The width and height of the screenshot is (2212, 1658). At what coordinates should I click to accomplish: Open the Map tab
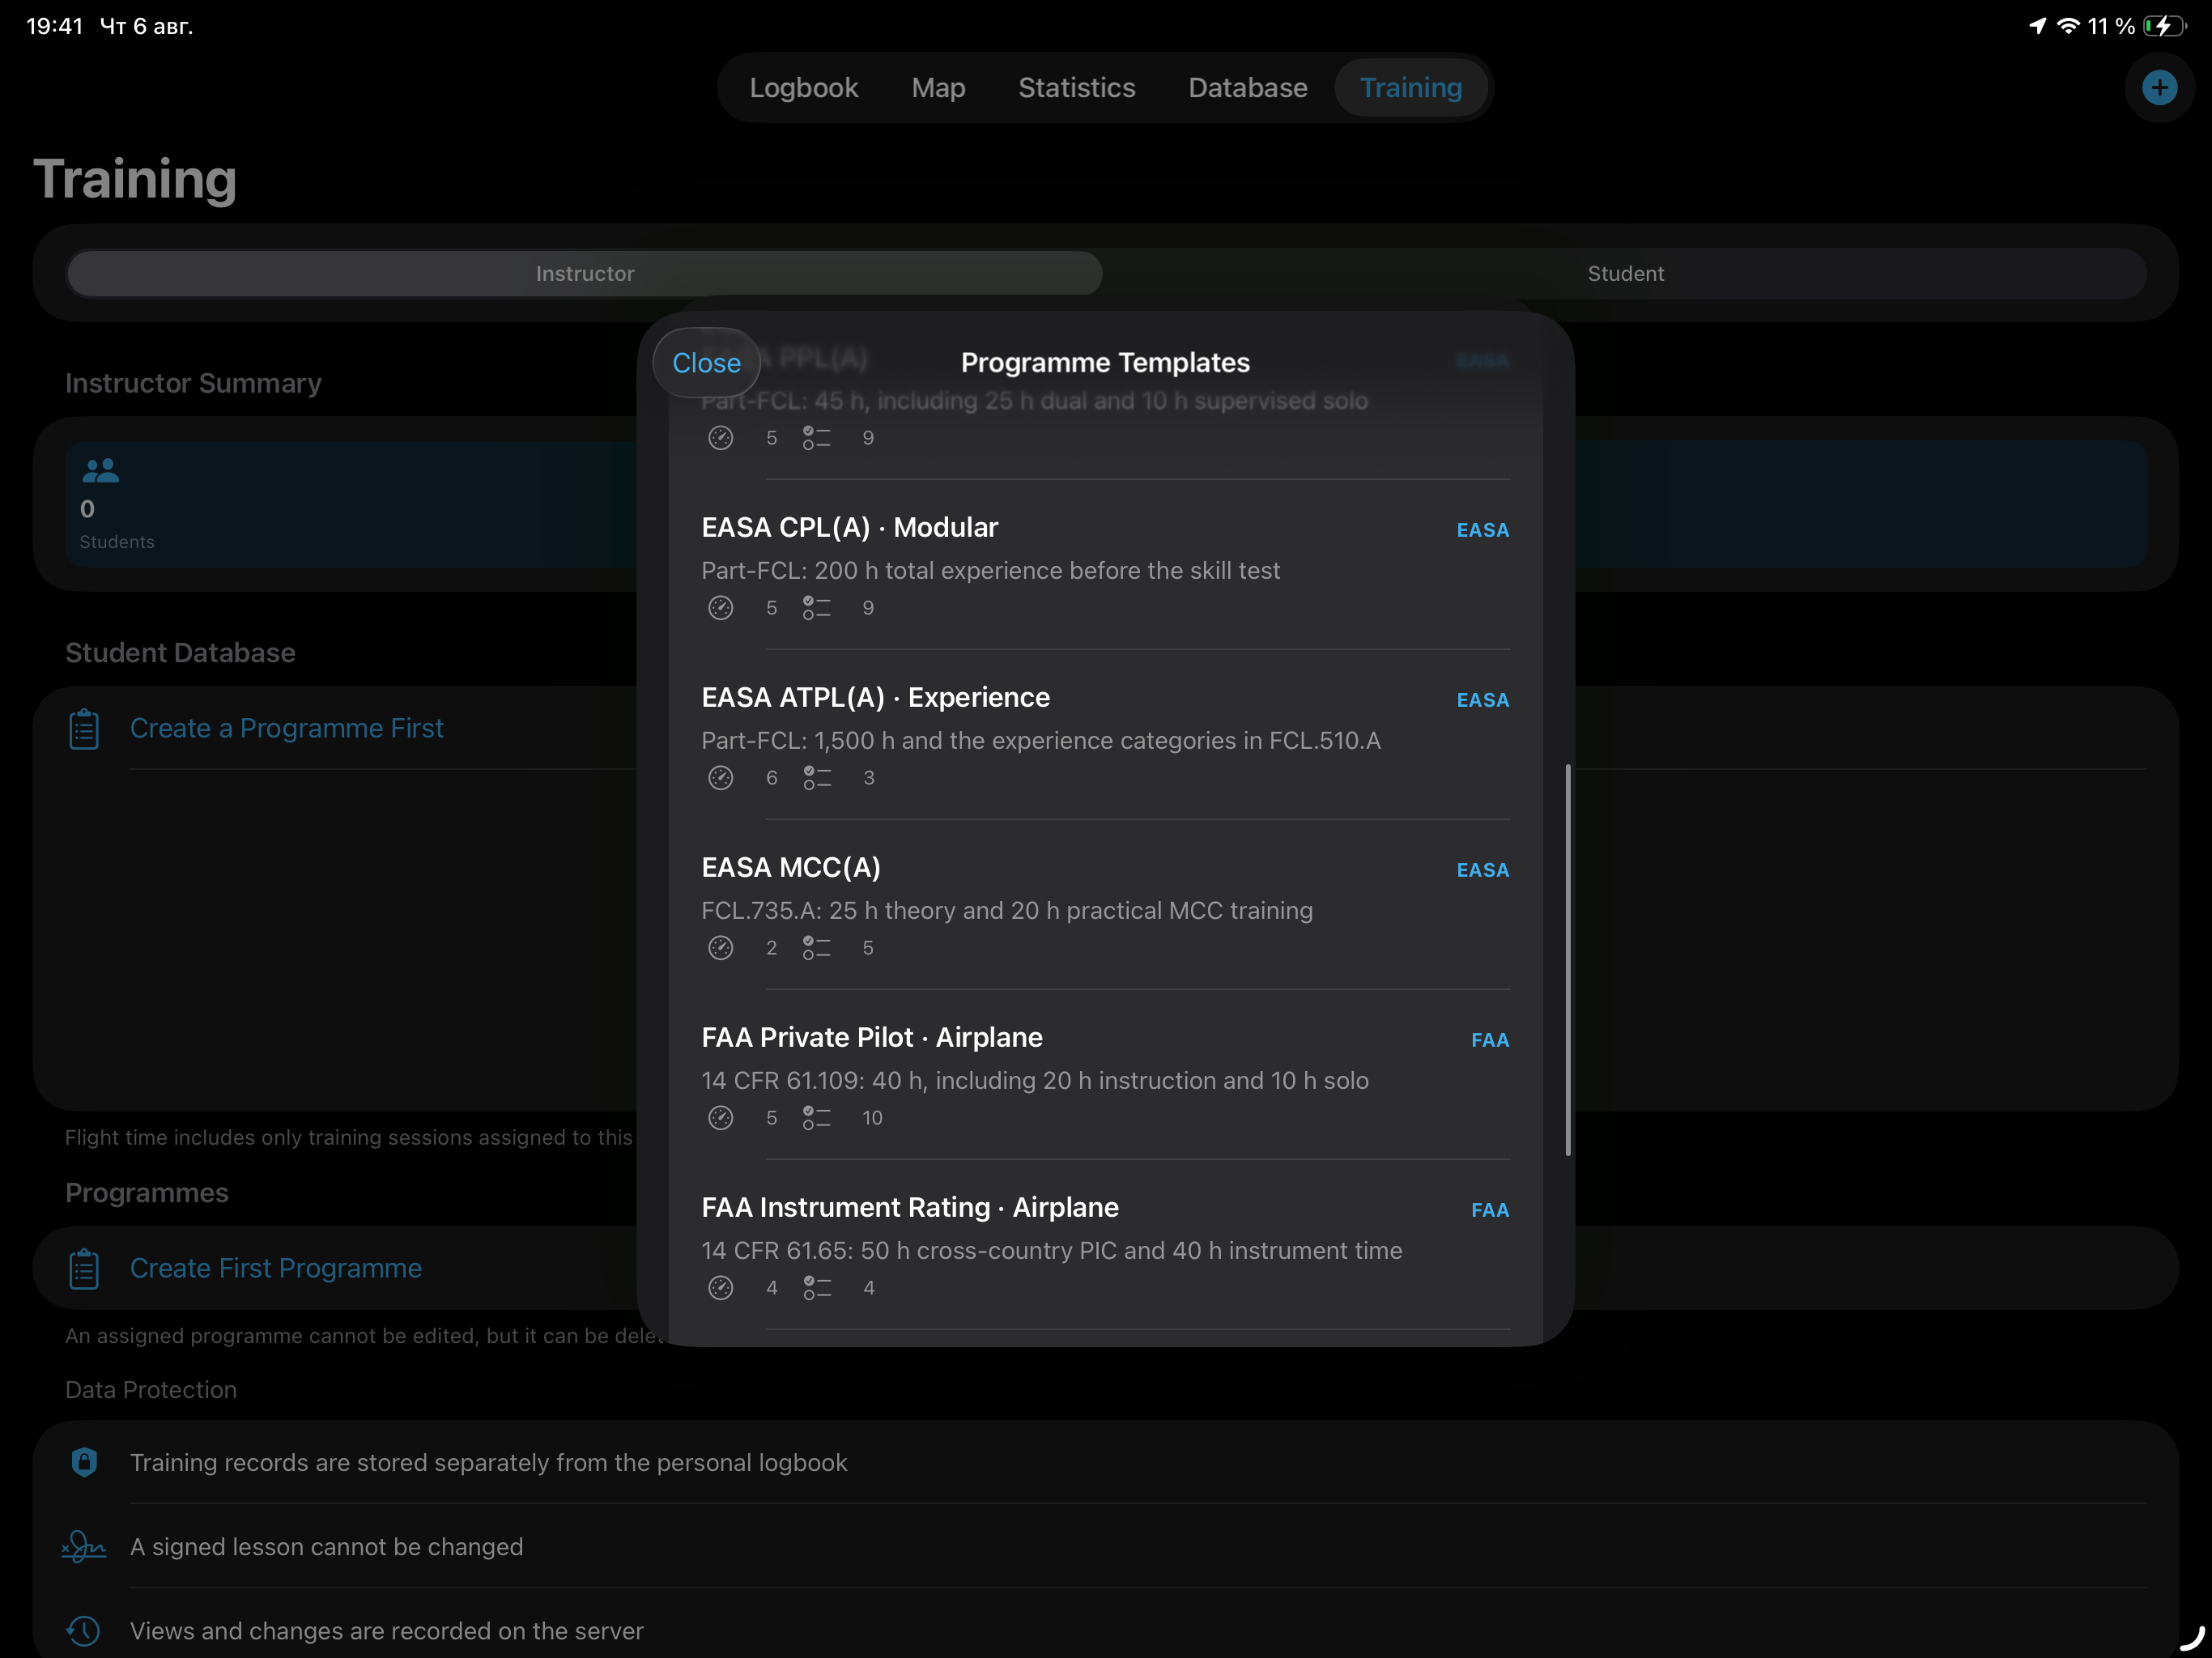pos(938,88)
